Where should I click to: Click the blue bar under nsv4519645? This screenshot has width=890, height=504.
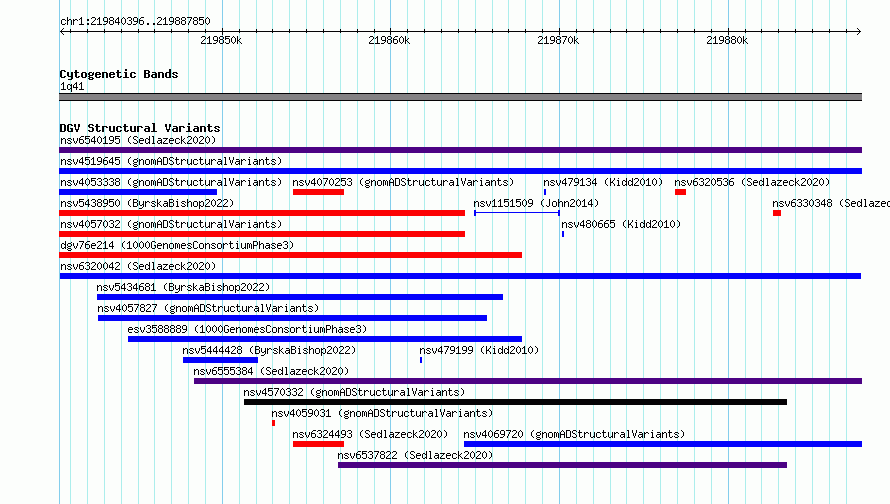(460, 171)
